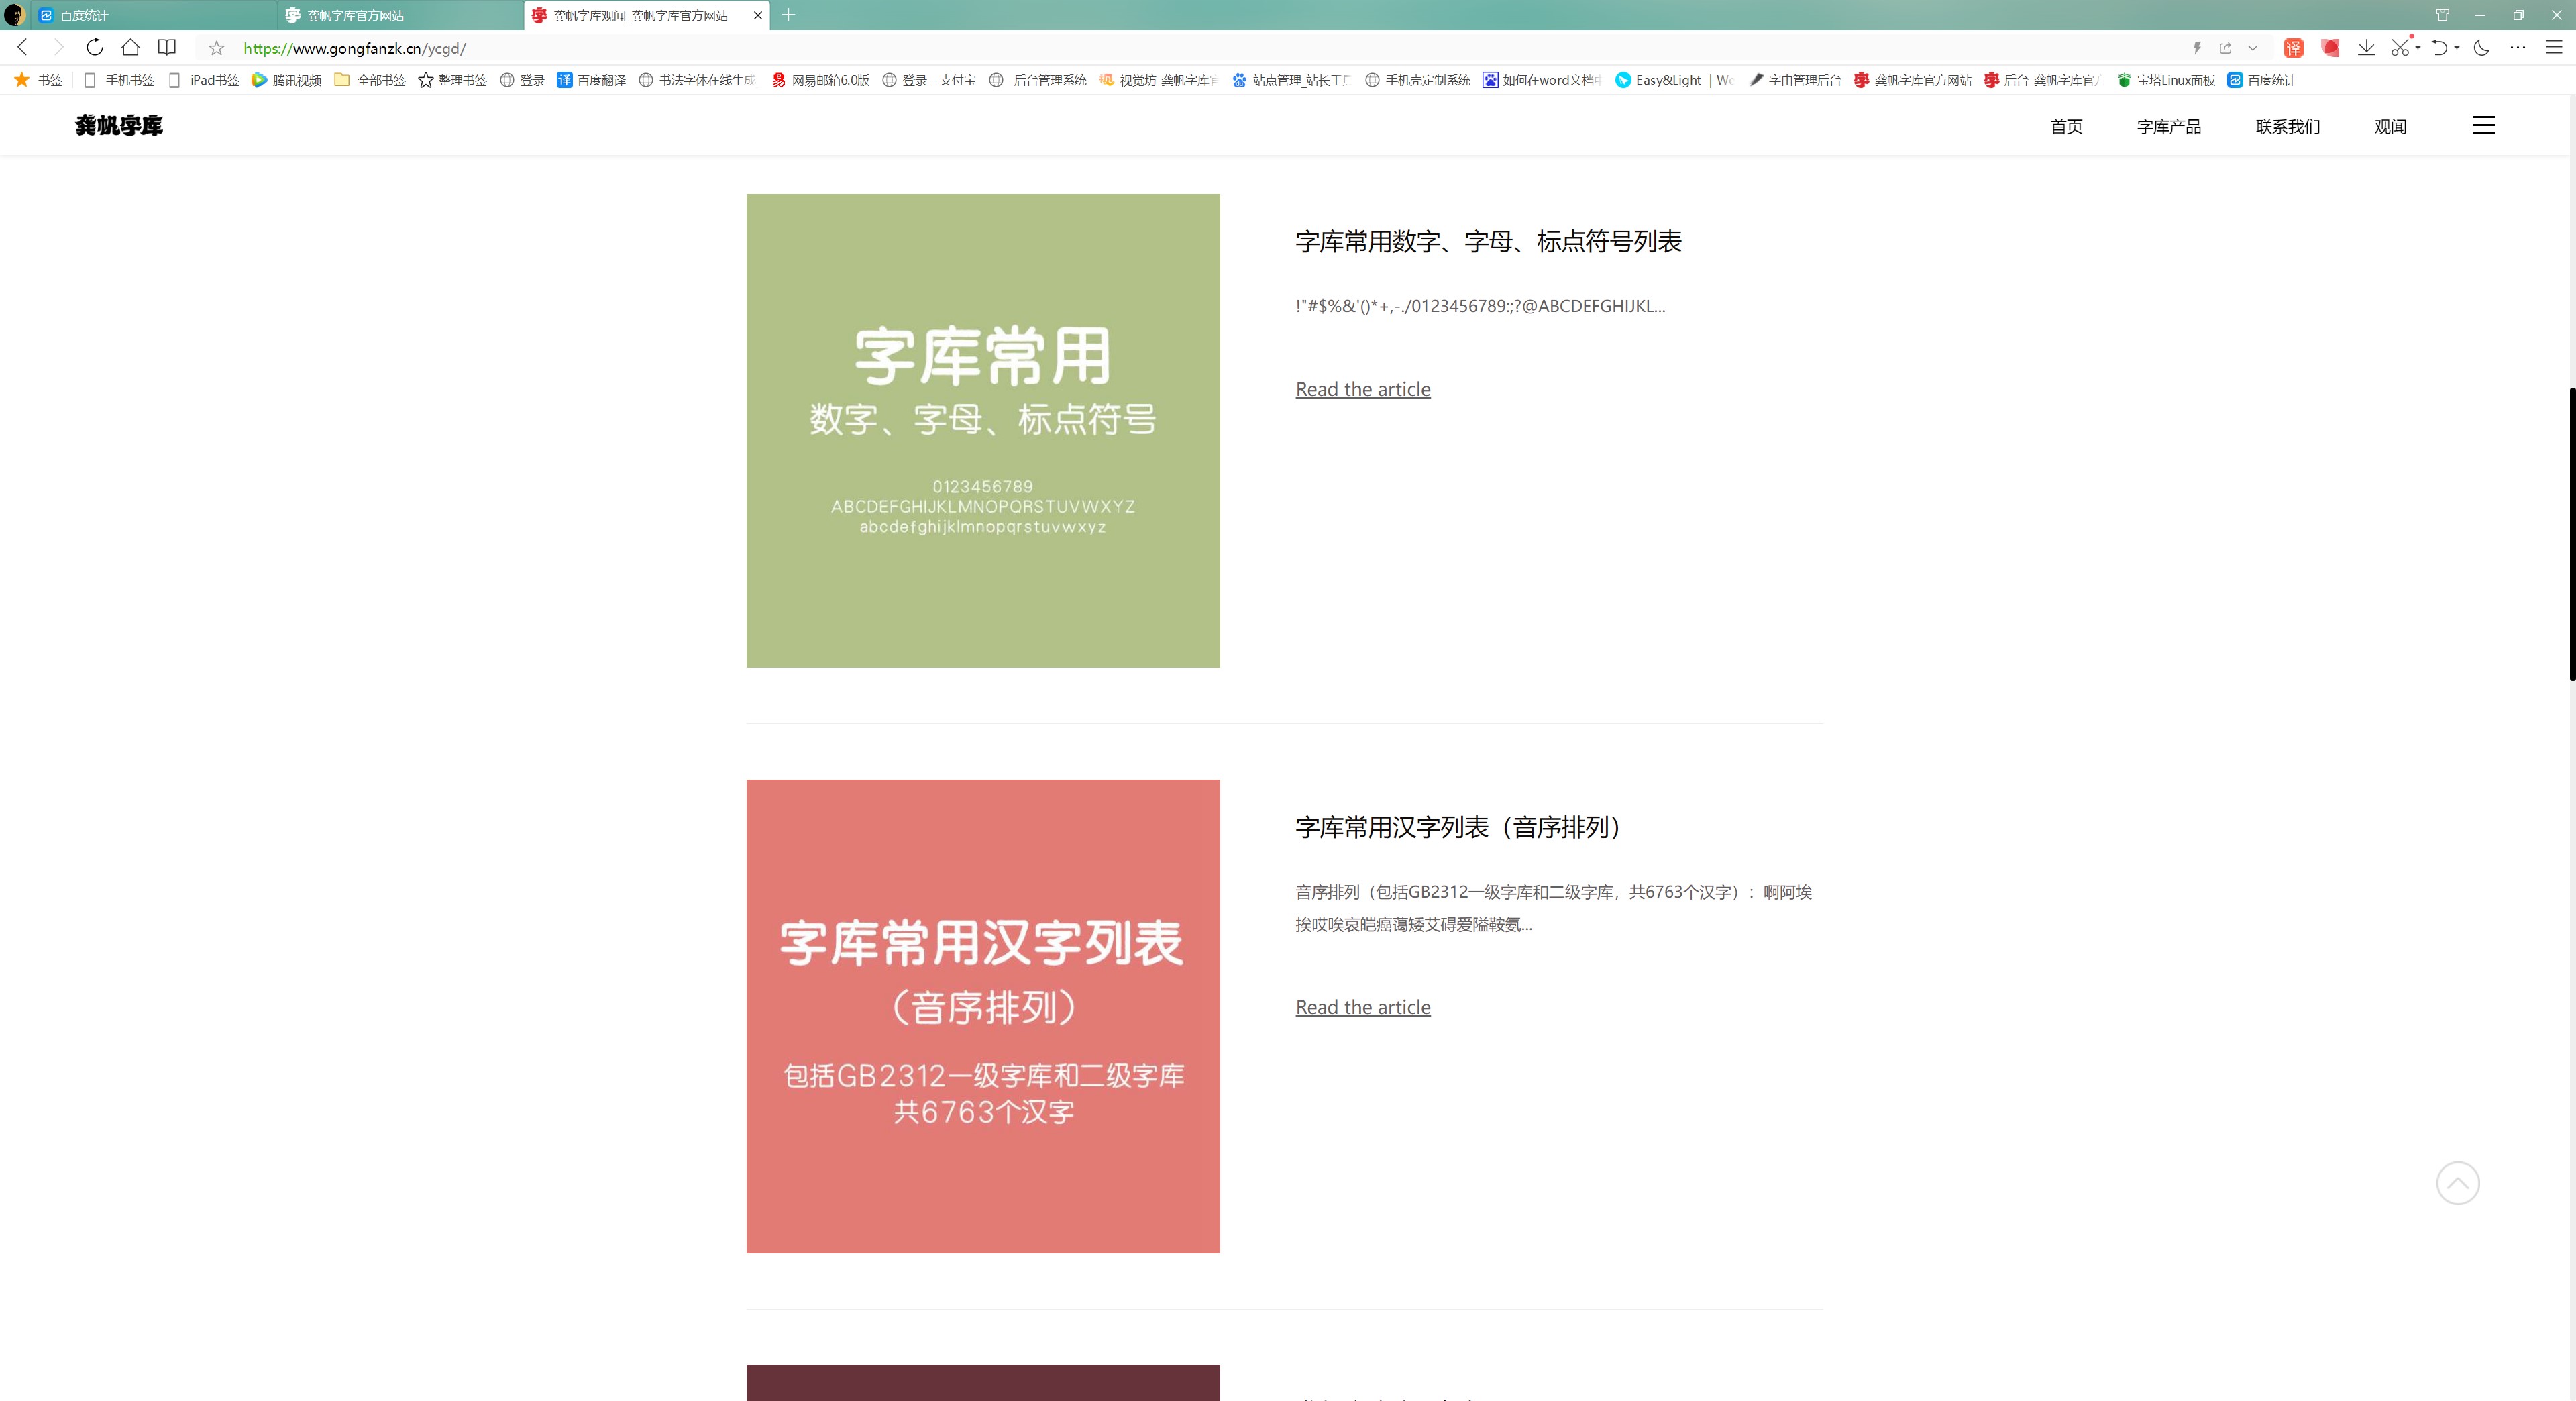This screenshot has width=2576, height=1401.
Task: Expand the address bar dropdown chevron
Action: pyautogui.click(x=2253, y=48)
